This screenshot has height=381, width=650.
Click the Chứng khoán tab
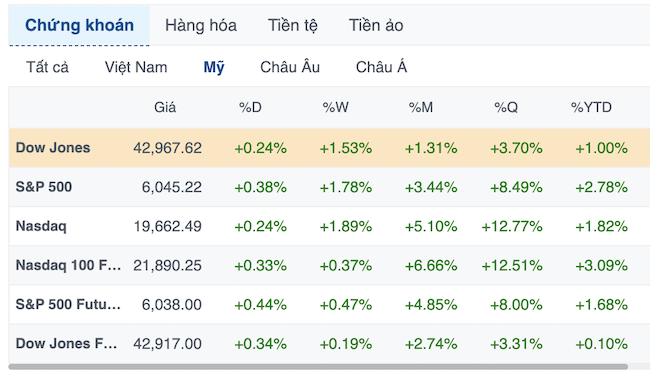pyautogui.click(x=79, y=25)
